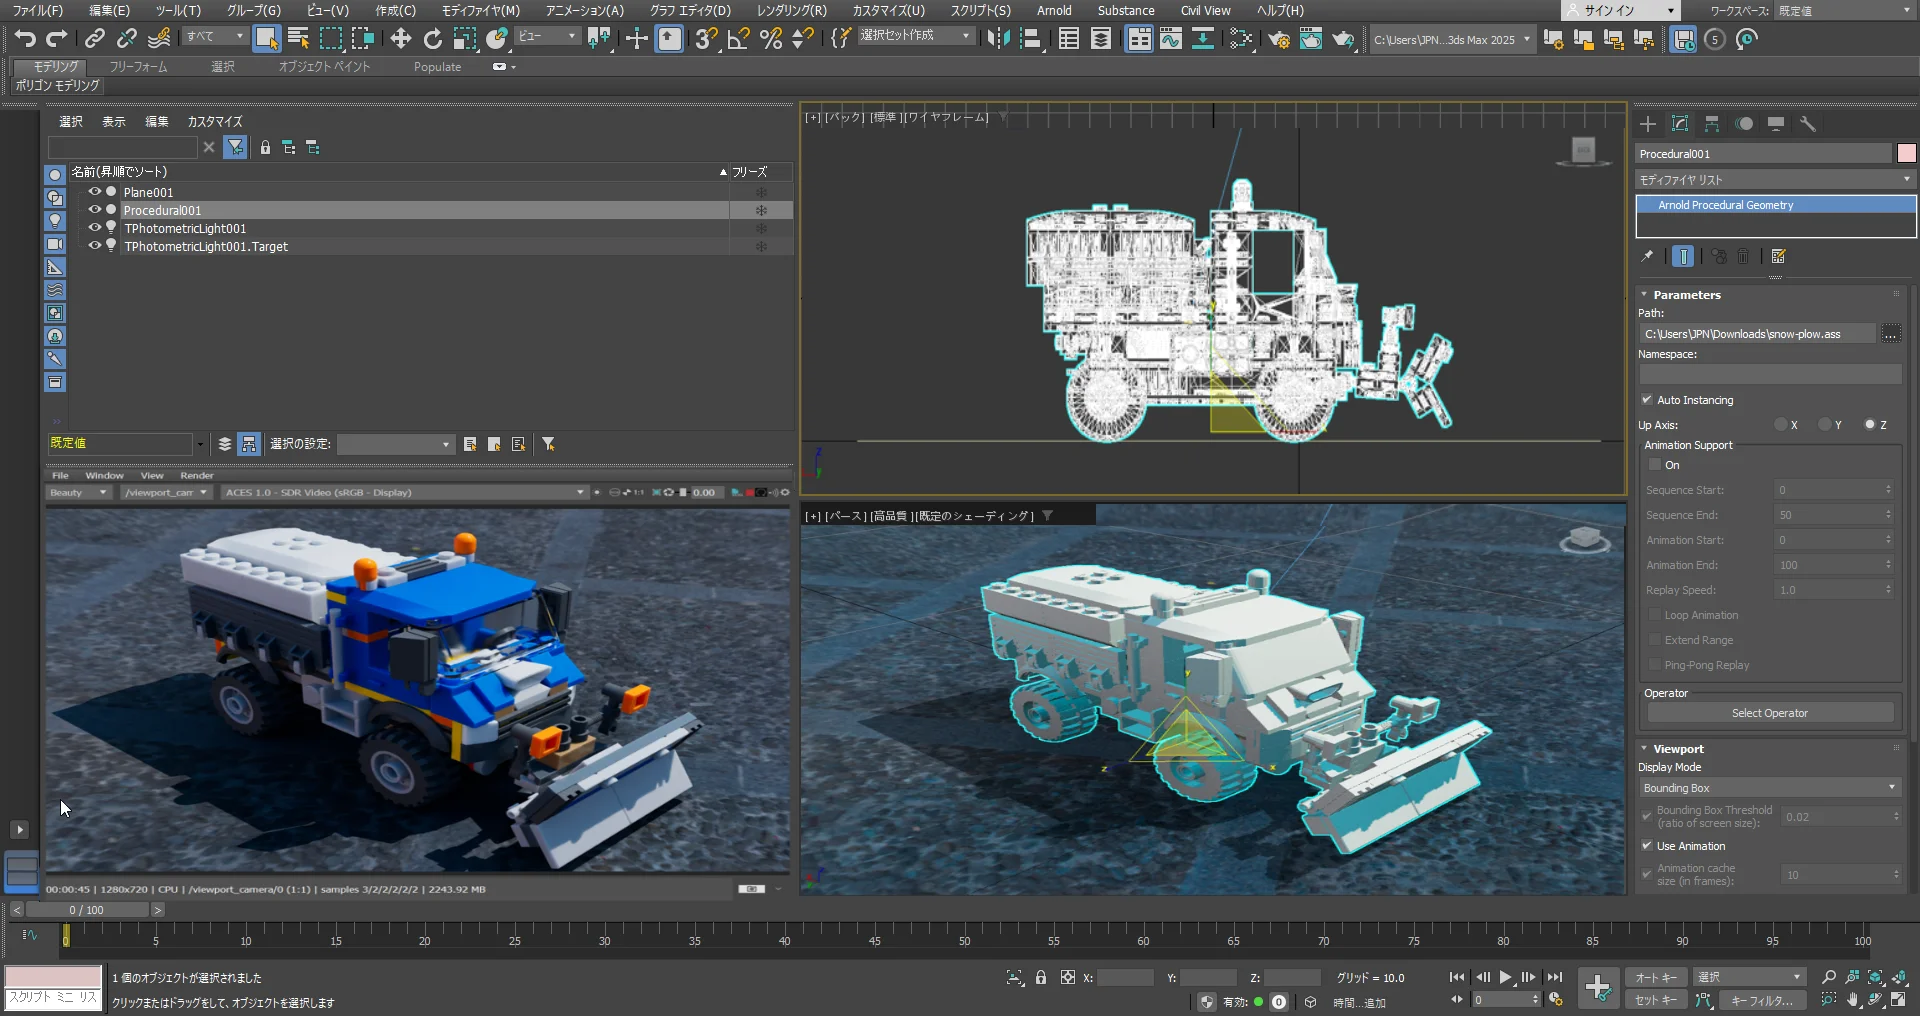The image size is (1920, 1016).
Task: Click the Link objects chain icon
Action: click(94, 39)
